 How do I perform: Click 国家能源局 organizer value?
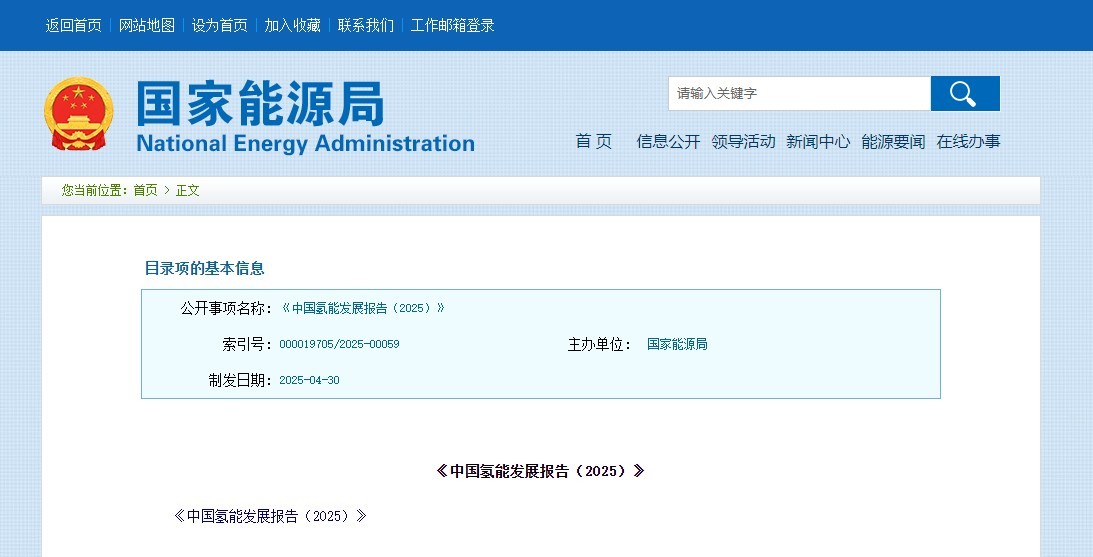677,344
